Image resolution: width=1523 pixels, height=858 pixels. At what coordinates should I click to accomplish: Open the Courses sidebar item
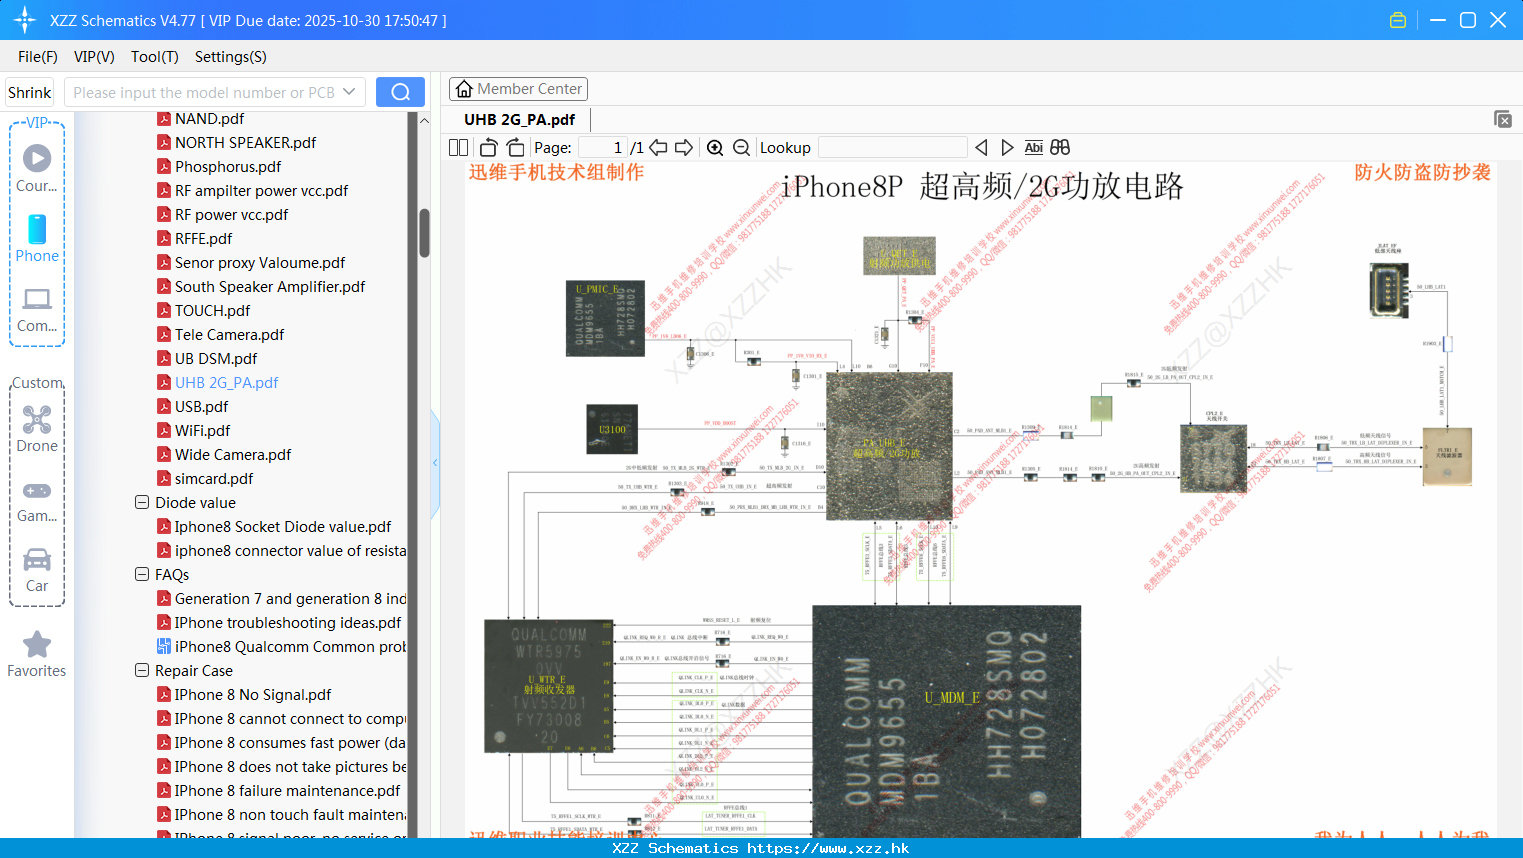point(37,168)
